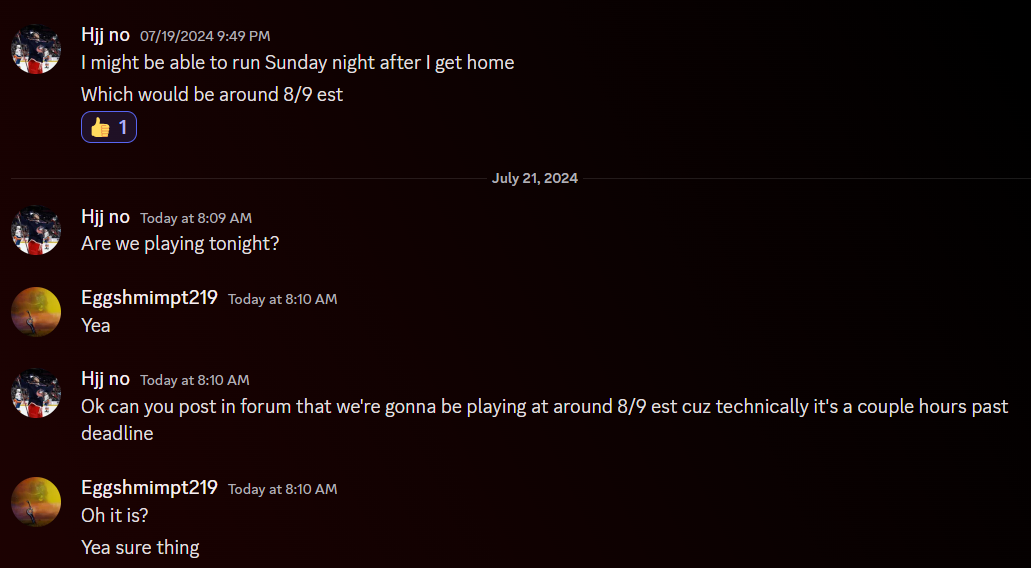Click the 'Yea sure thing' message
This screenshot has width=1031, height=568.
tap(140, 548)
